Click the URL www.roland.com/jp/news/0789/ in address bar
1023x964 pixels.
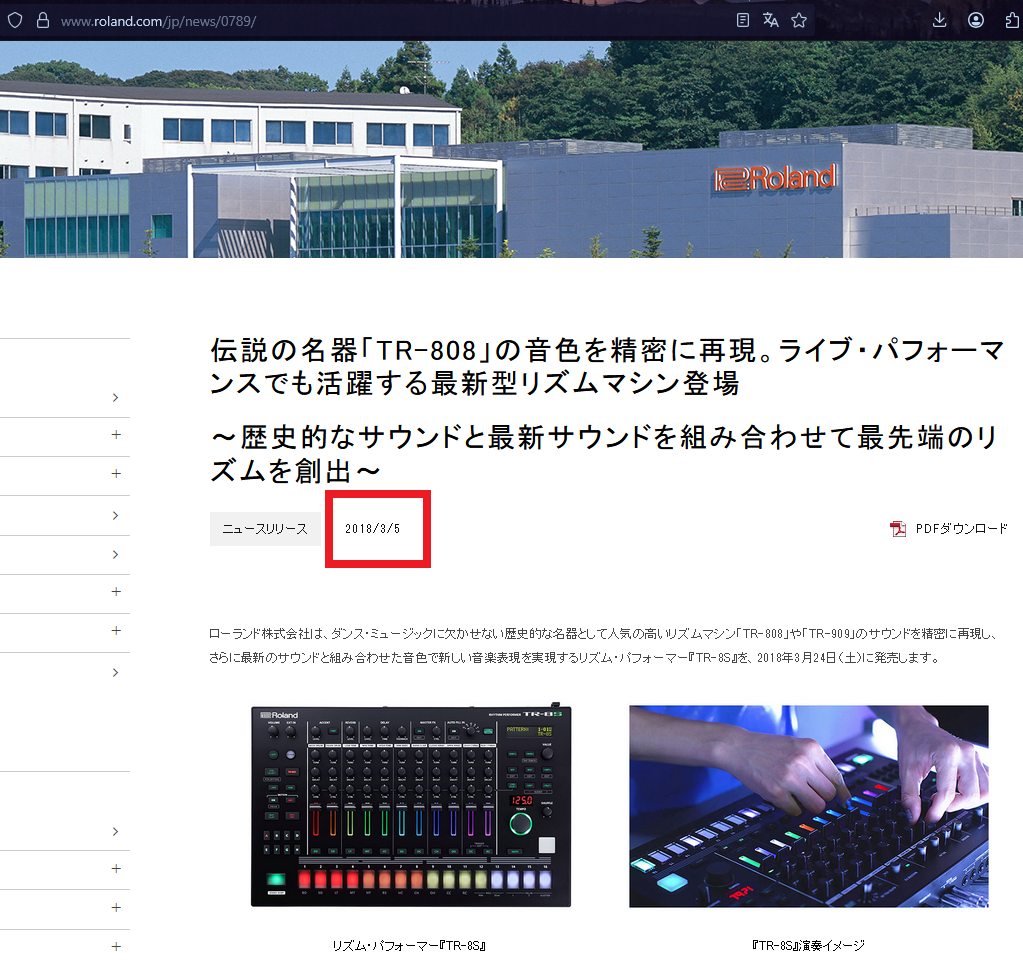158,22
